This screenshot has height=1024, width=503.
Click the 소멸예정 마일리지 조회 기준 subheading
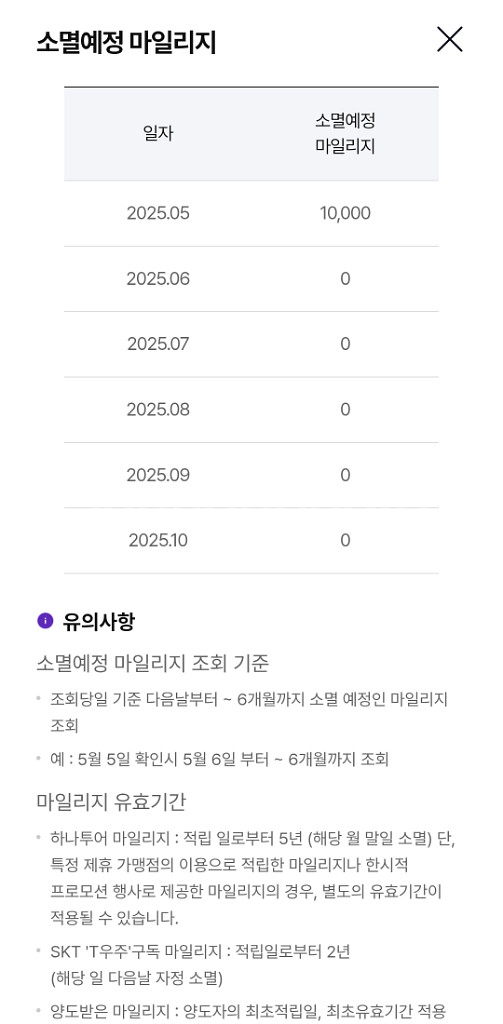[152, 664]
